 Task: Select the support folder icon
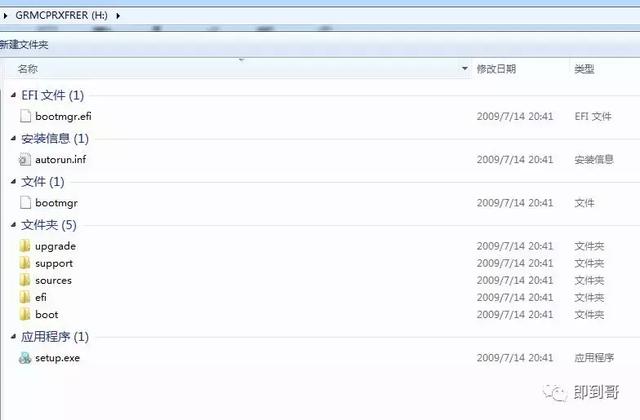25,263
